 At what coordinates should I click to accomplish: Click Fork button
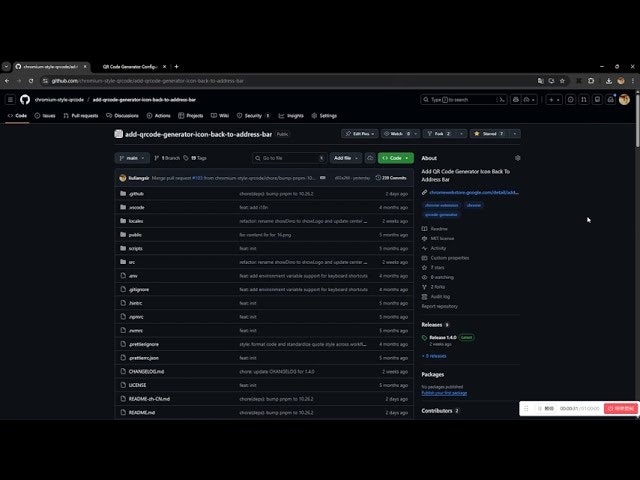pyautogui.click(x=441, y=134)
